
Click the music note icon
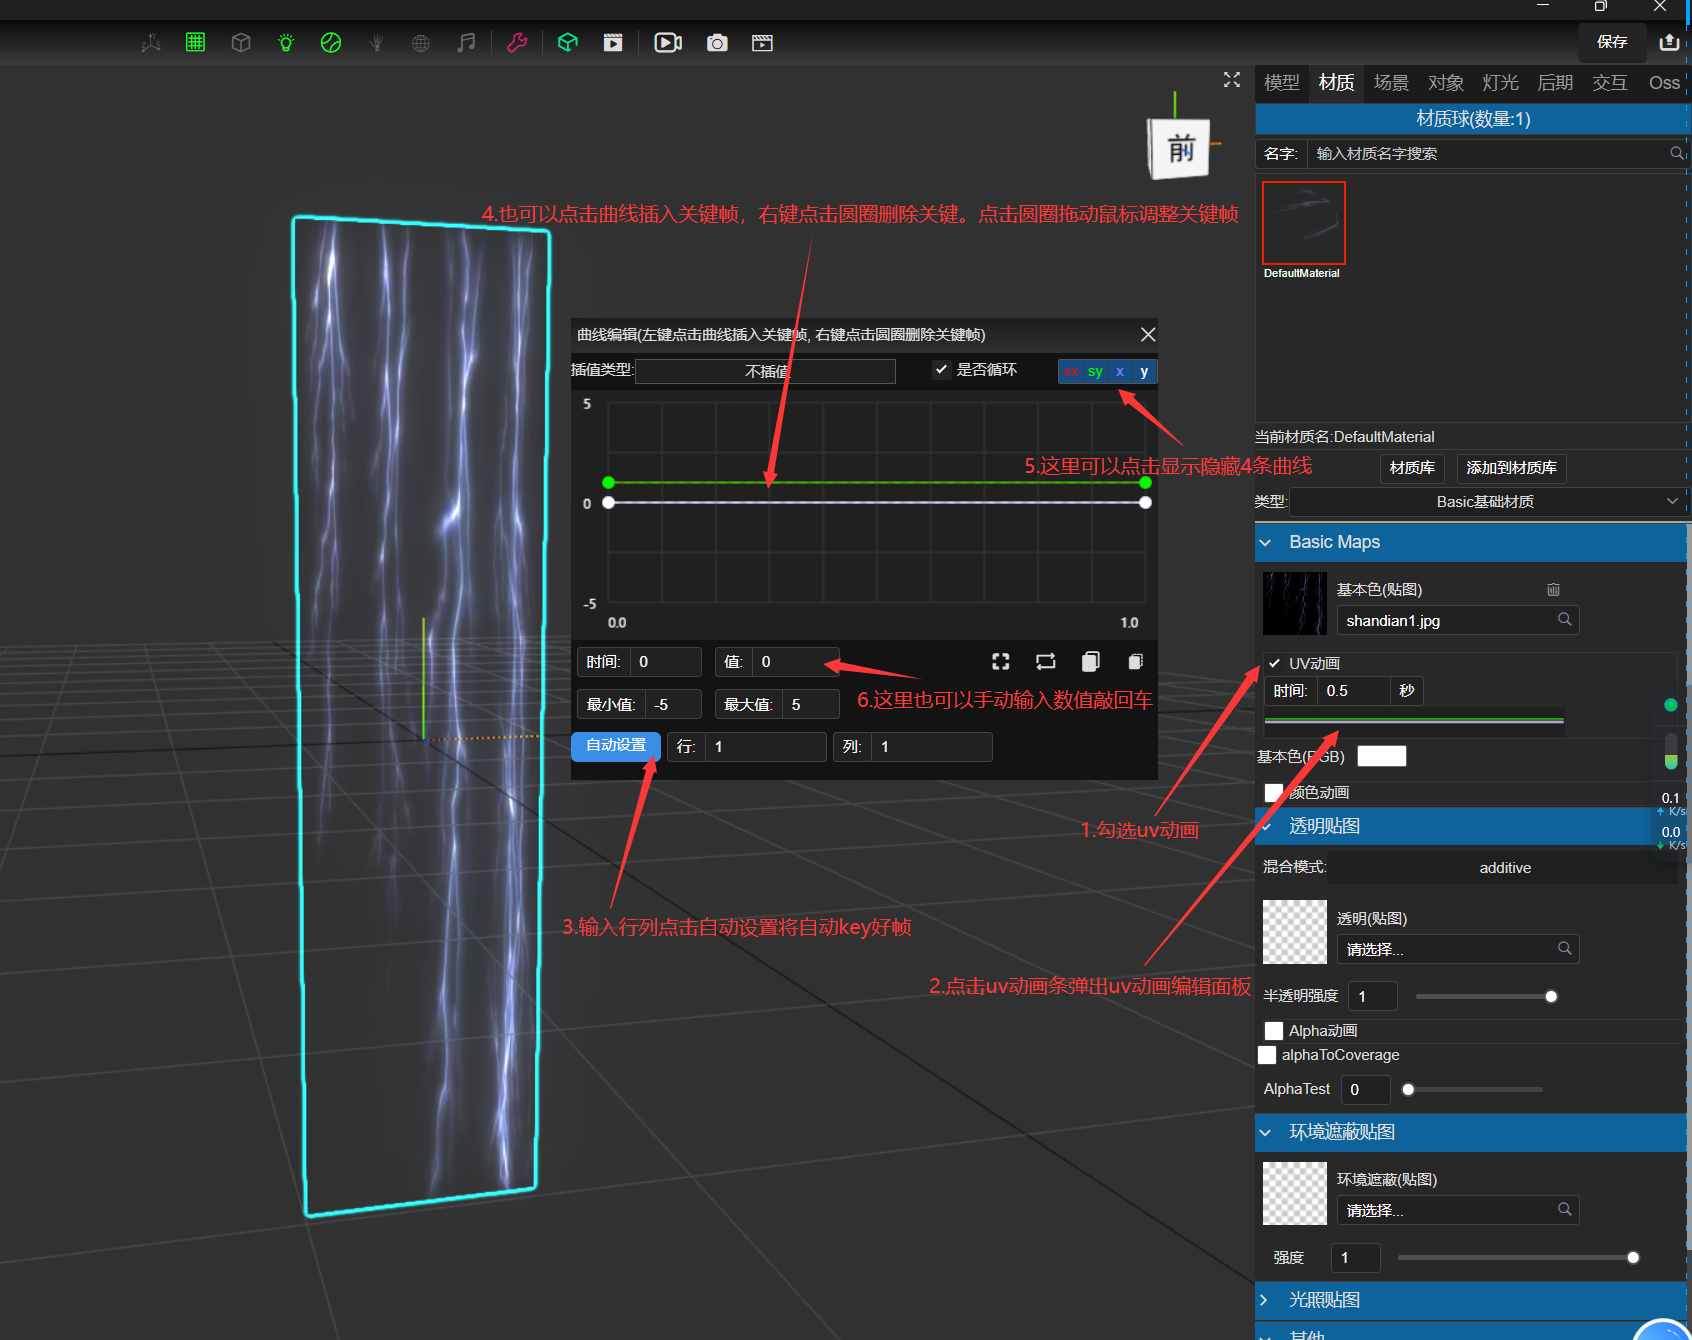coord(466,43)
